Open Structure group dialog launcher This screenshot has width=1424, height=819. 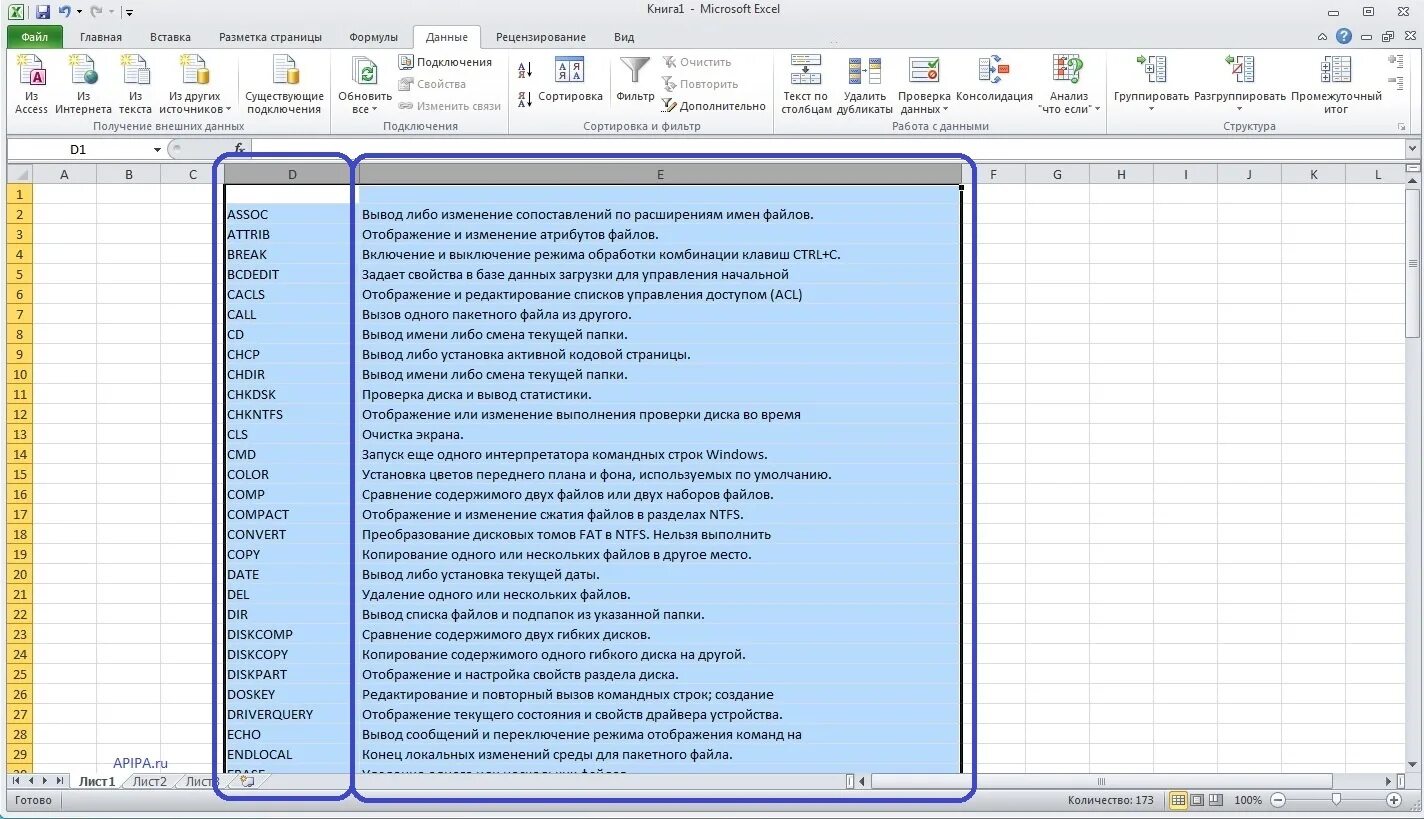1400,127
